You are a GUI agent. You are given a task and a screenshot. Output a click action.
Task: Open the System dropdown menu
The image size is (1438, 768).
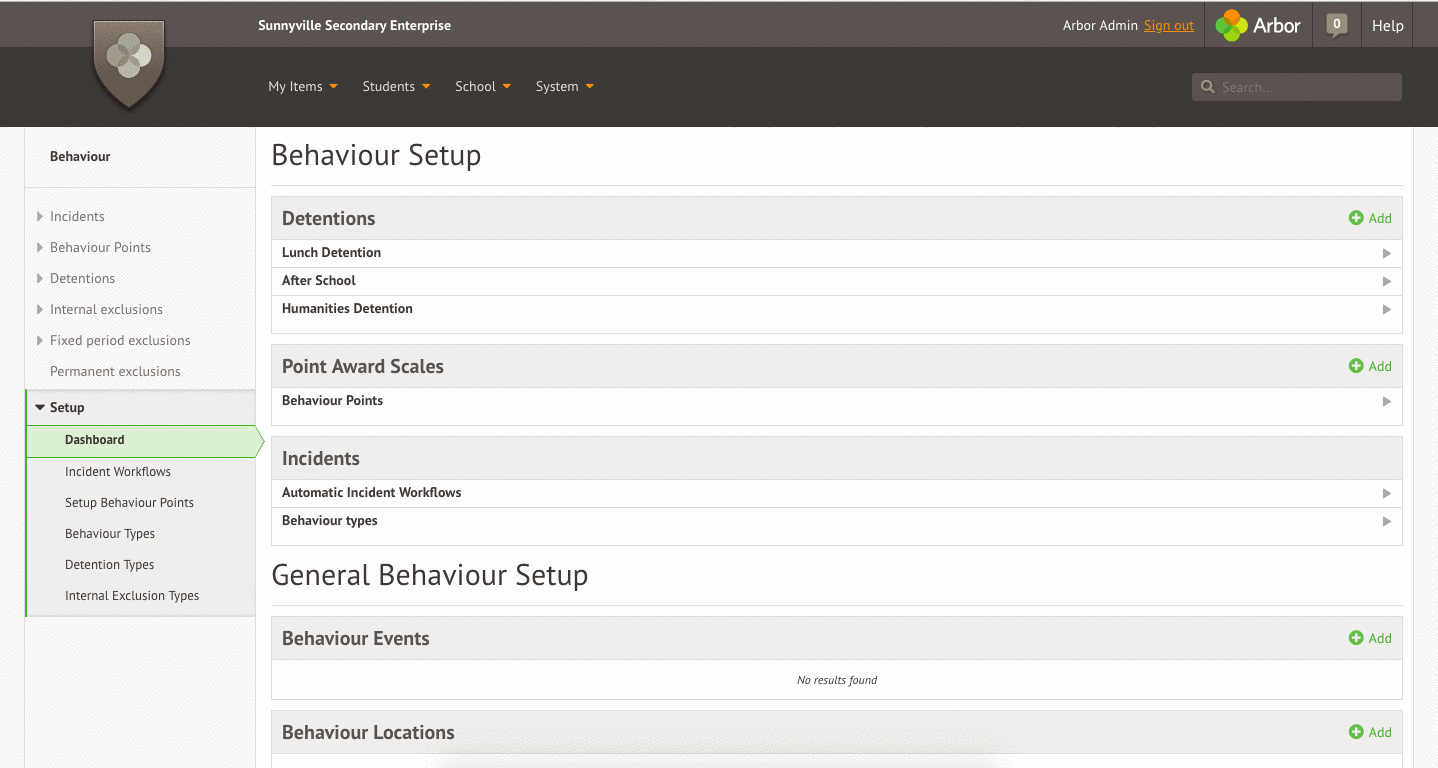(564, 87)
